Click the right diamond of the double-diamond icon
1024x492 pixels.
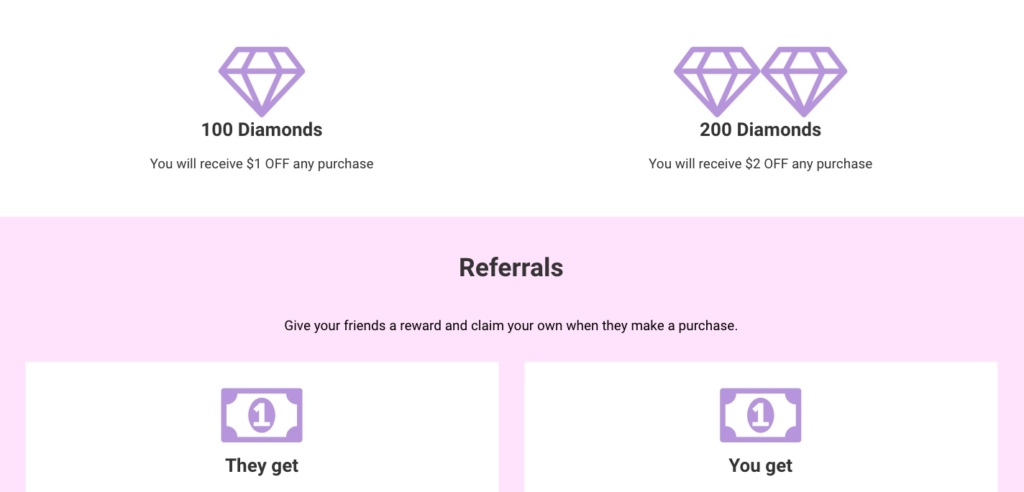(x=804, y=81)
